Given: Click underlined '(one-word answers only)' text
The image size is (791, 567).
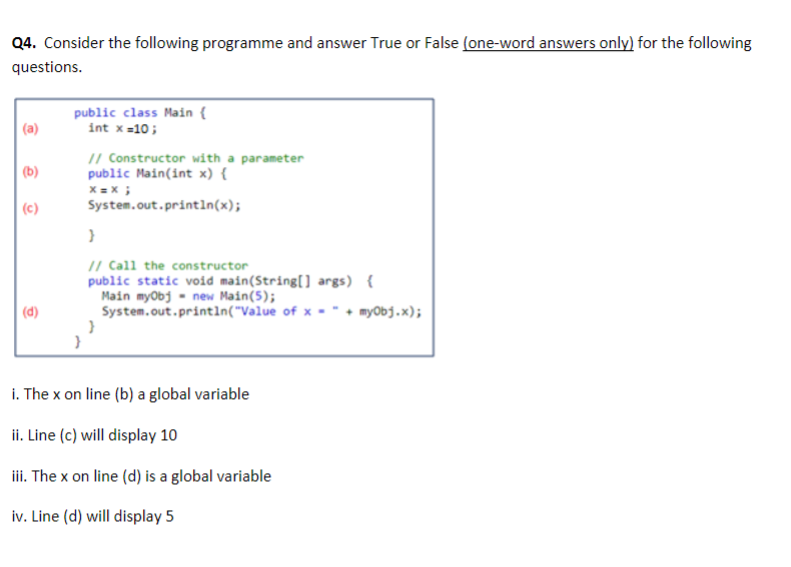Looking at the screenshot, I should 548,43.
